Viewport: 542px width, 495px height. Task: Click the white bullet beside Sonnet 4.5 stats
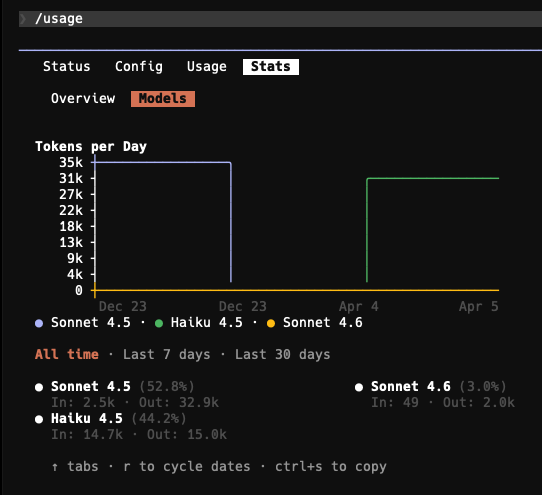click(x=39, y=387)
